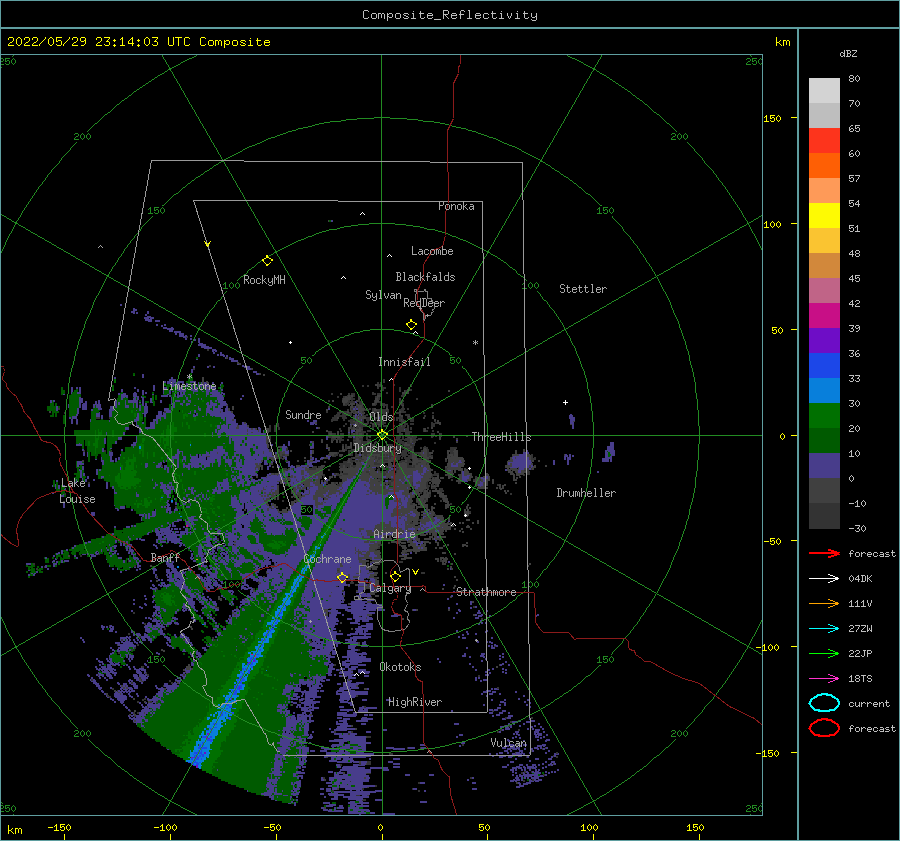The height and width of the screenshot is (841, 900).
Task: Click the -100 tick on bottom axis
Action: click(165, 827)
